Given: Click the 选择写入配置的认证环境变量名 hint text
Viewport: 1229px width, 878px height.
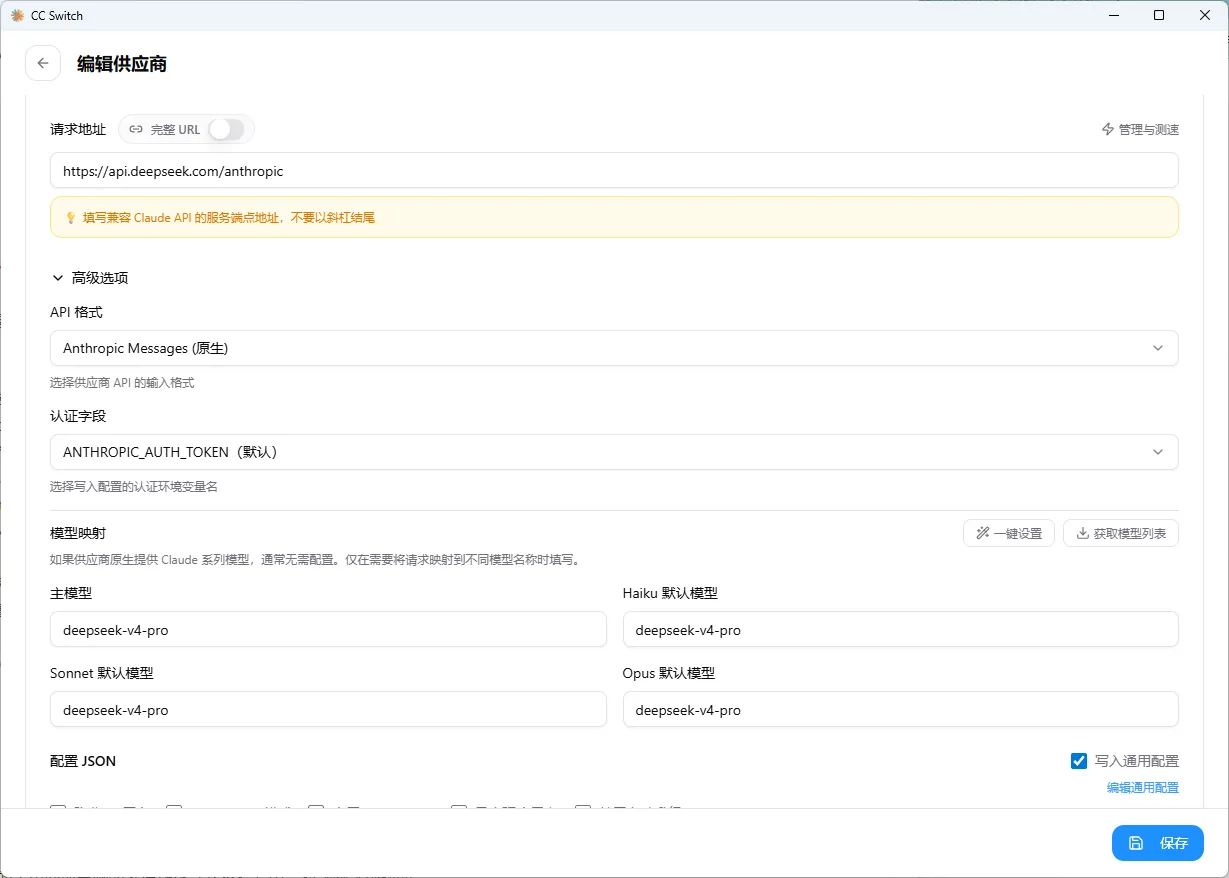Looking at the screenshot, I should coord(134,487).
